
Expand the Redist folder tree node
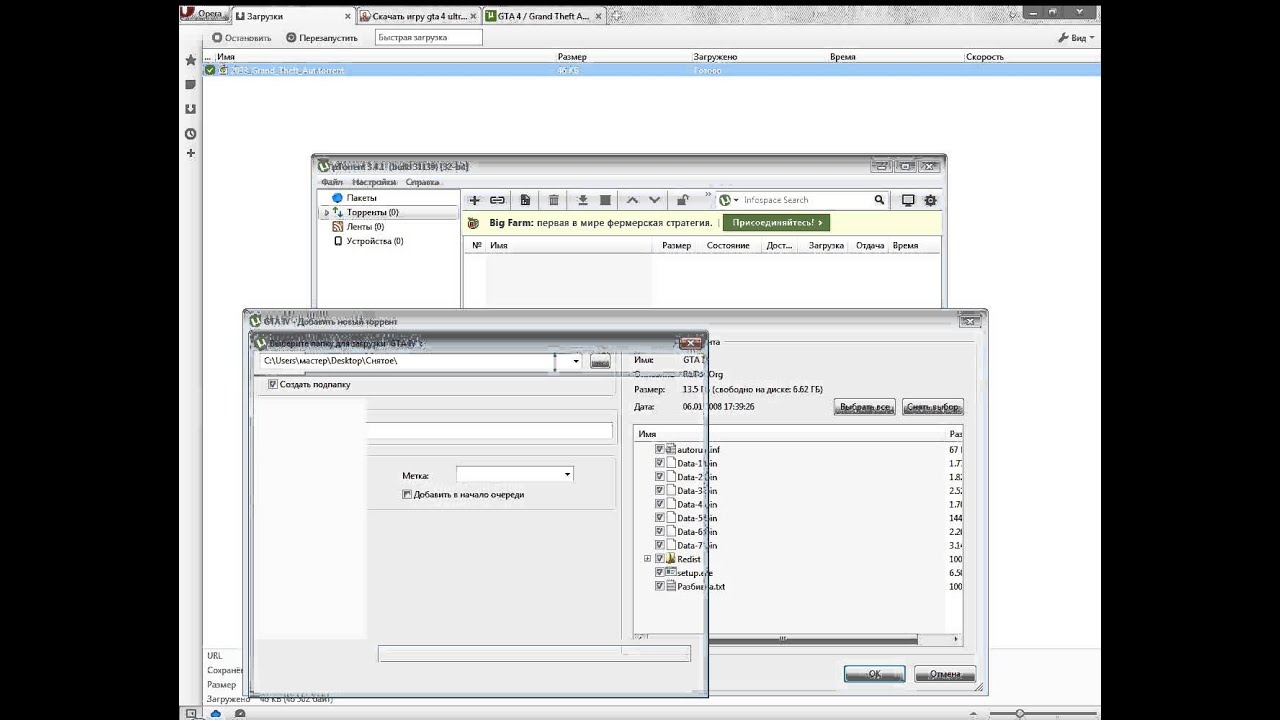pyautogui.click(x=647, y=559)
